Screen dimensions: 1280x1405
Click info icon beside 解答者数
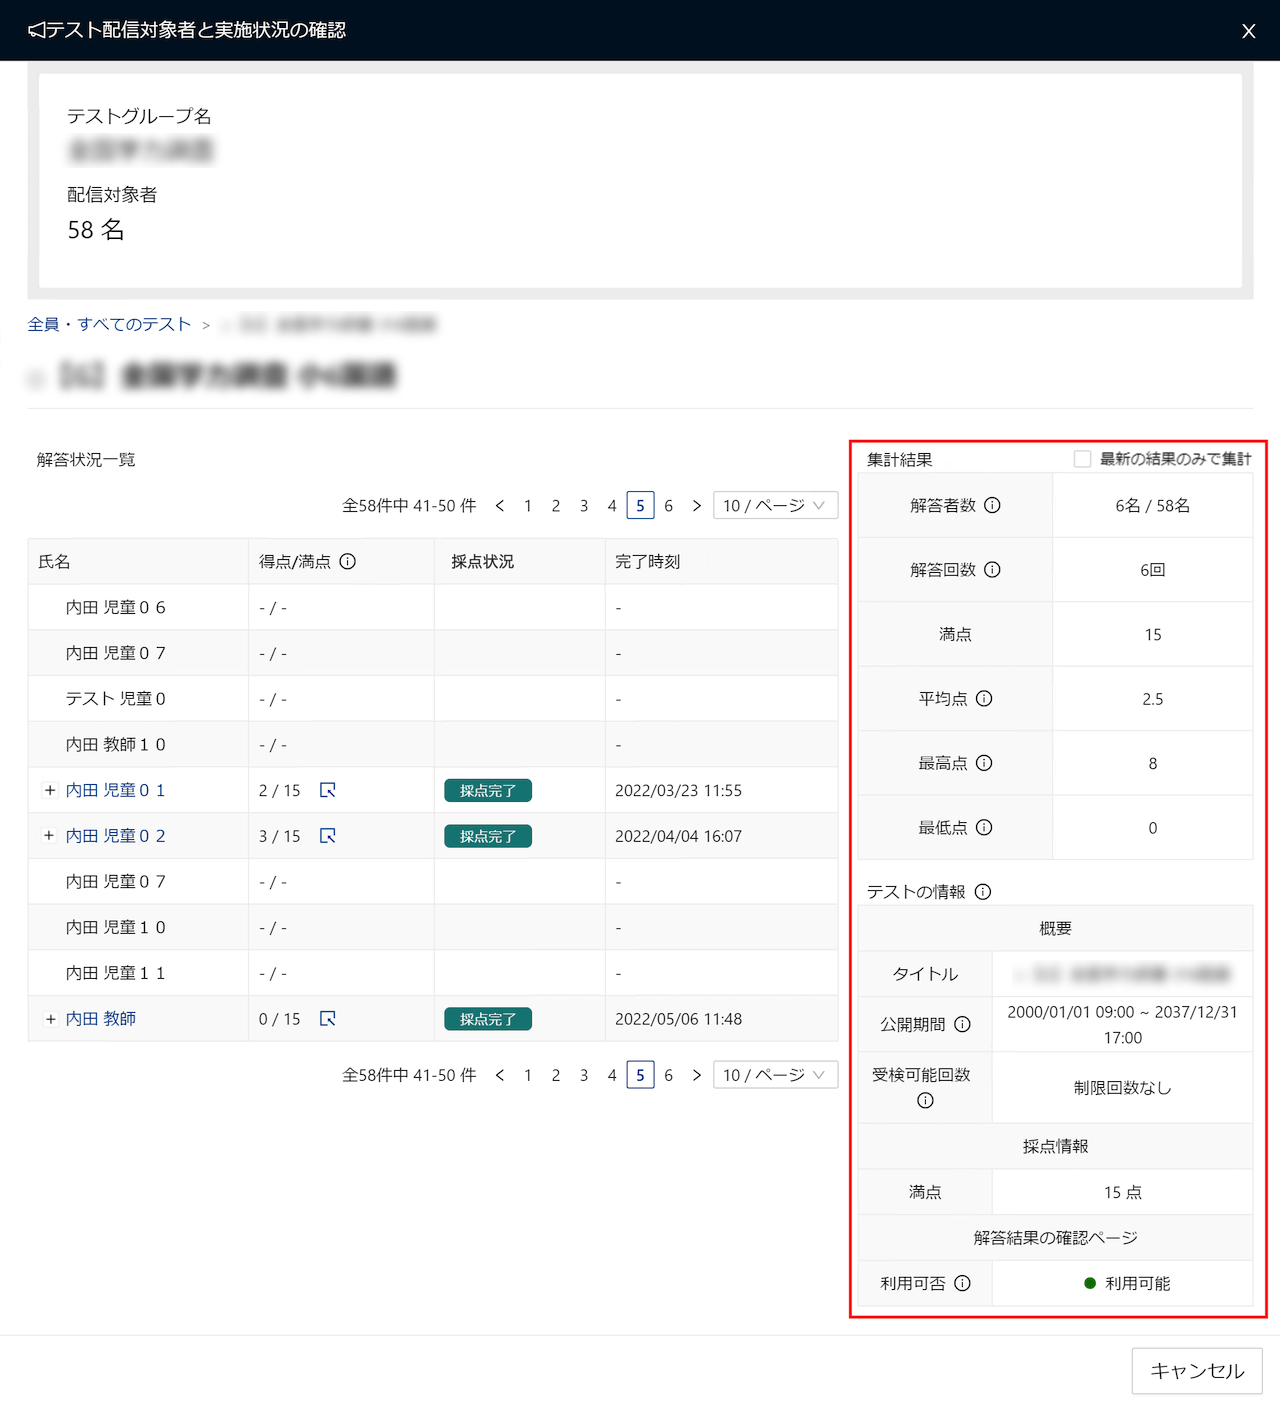[992, 506]
